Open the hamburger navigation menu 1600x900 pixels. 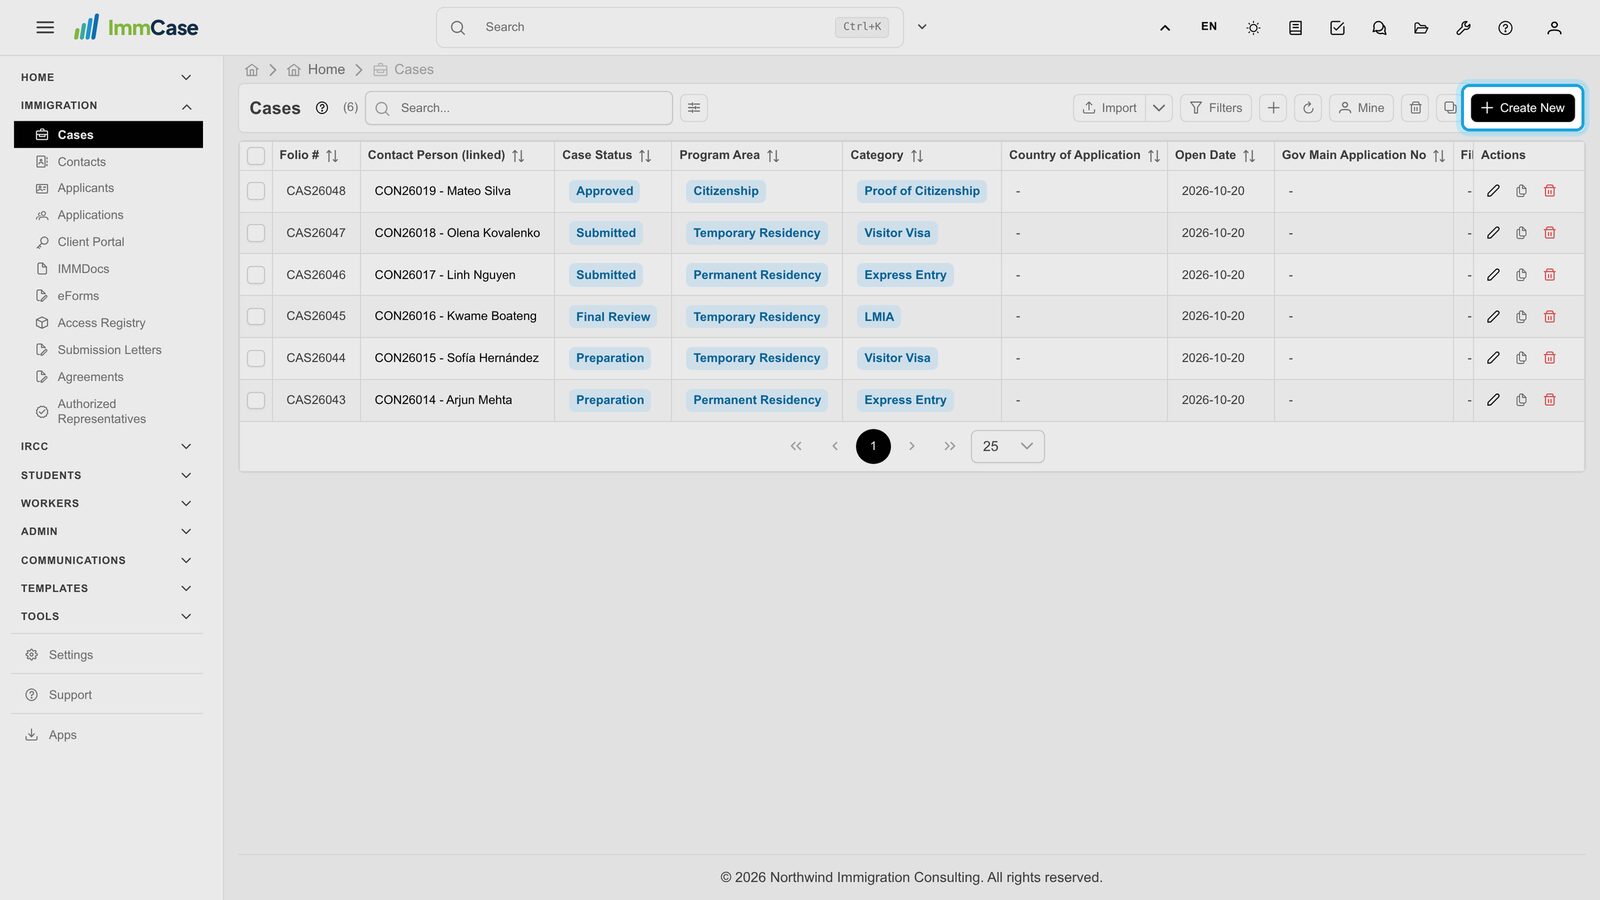coord(45,27)
